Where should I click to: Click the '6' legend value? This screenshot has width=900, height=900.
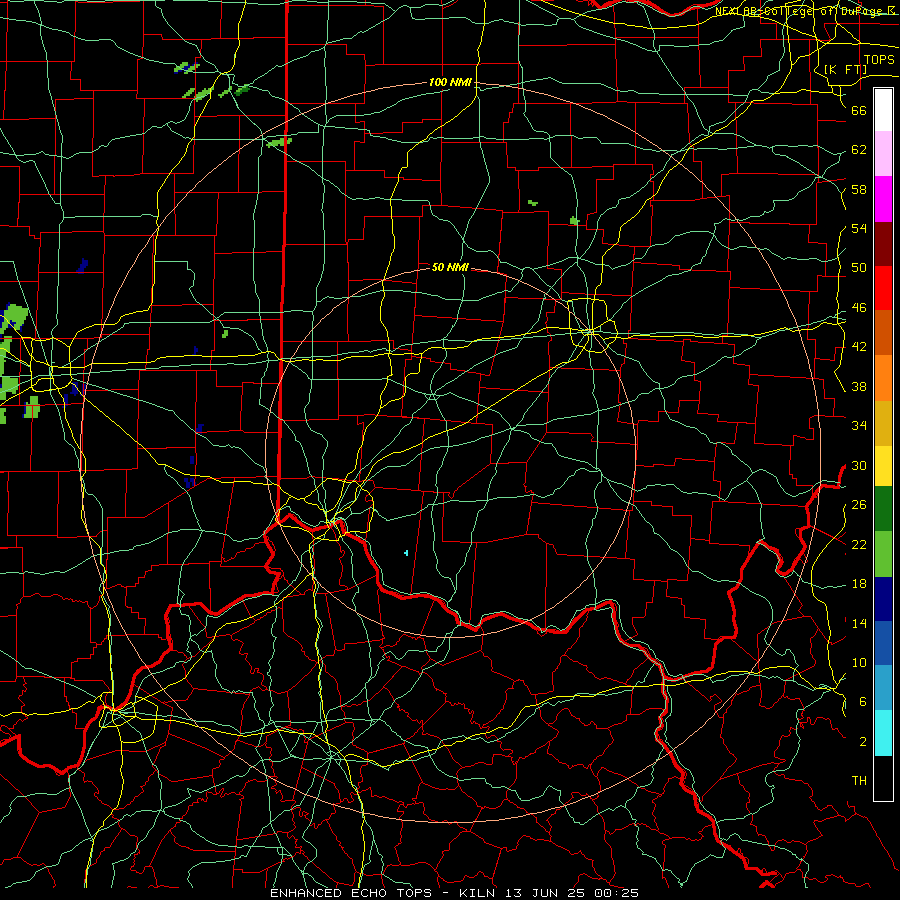863,702
